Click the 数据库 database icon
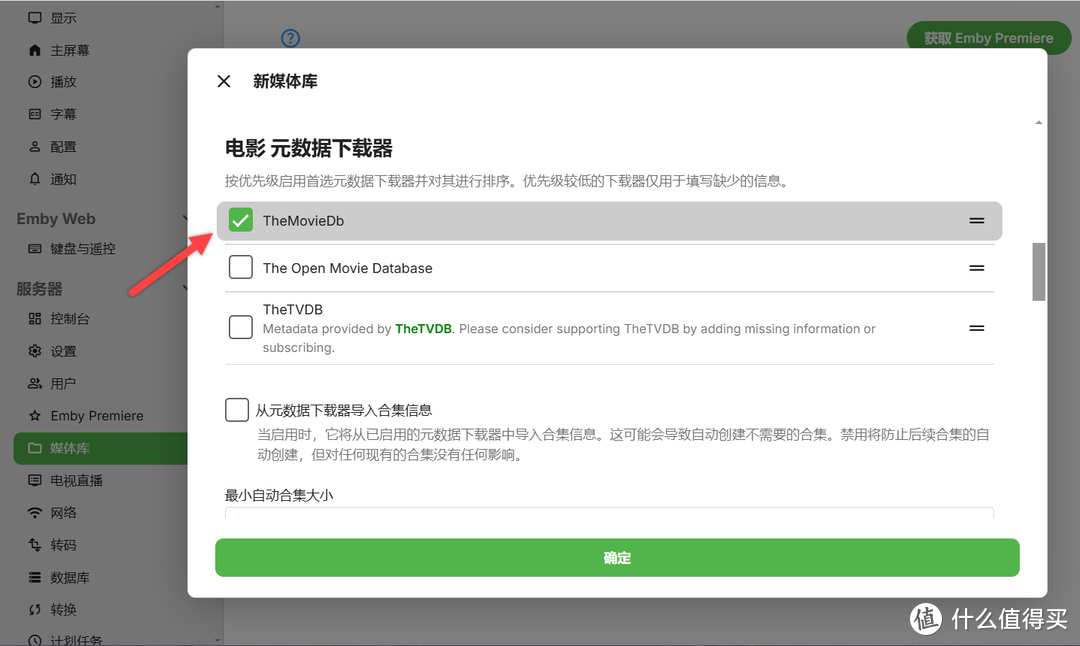The width and height of the screenshot is (1080, 646). click(x=34, y=577)
